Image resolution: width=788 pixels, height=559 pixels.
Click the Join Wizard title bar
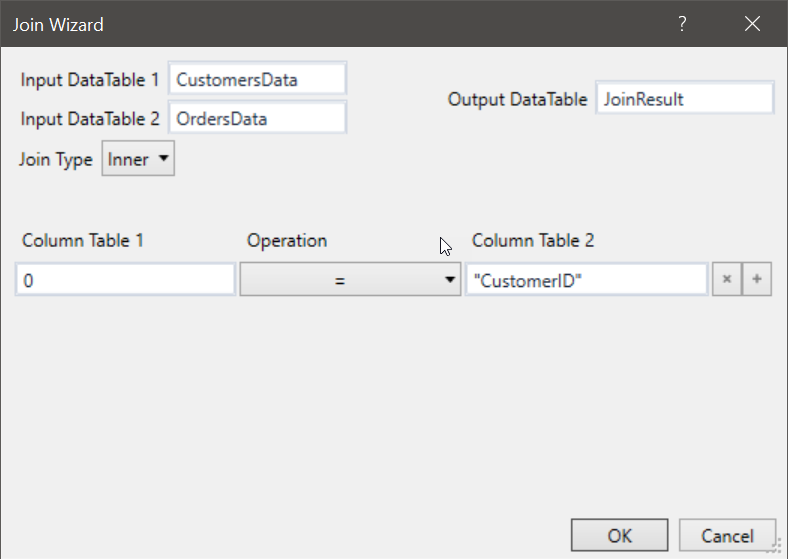pyautogui.click(x=300, y=24)
